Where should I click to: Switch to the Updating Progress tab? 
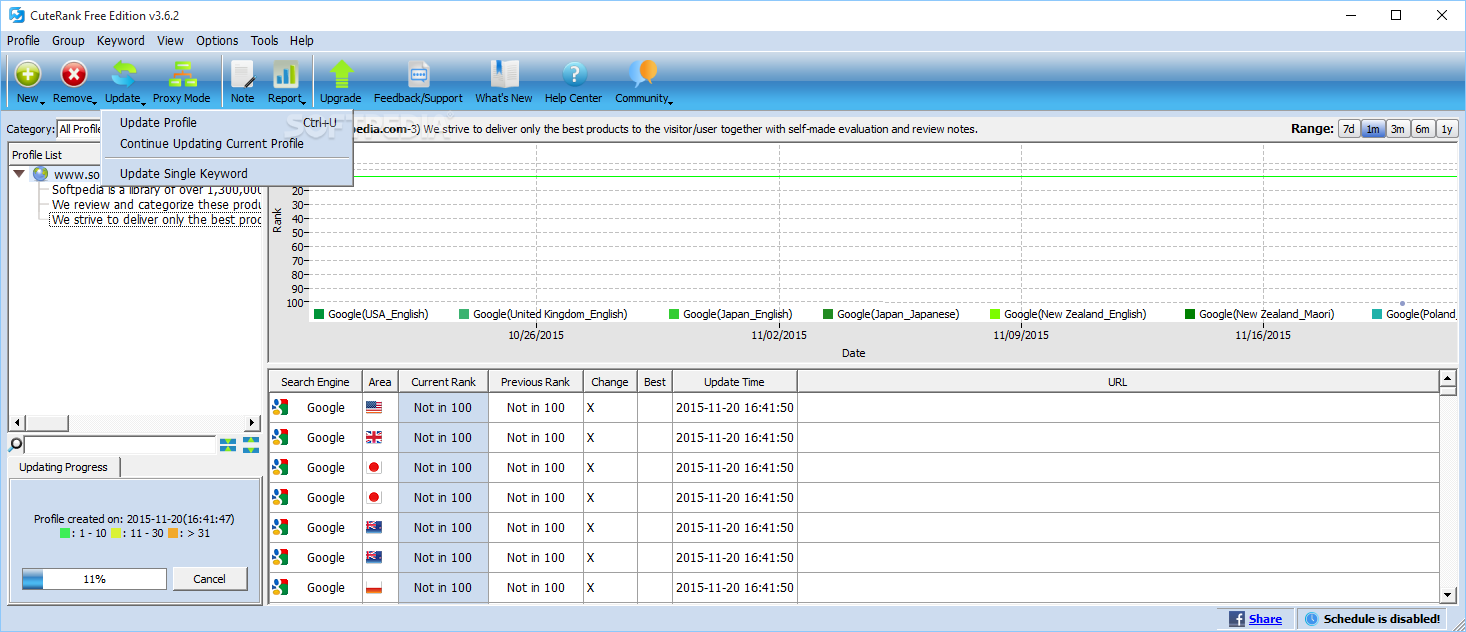(64, 467)
